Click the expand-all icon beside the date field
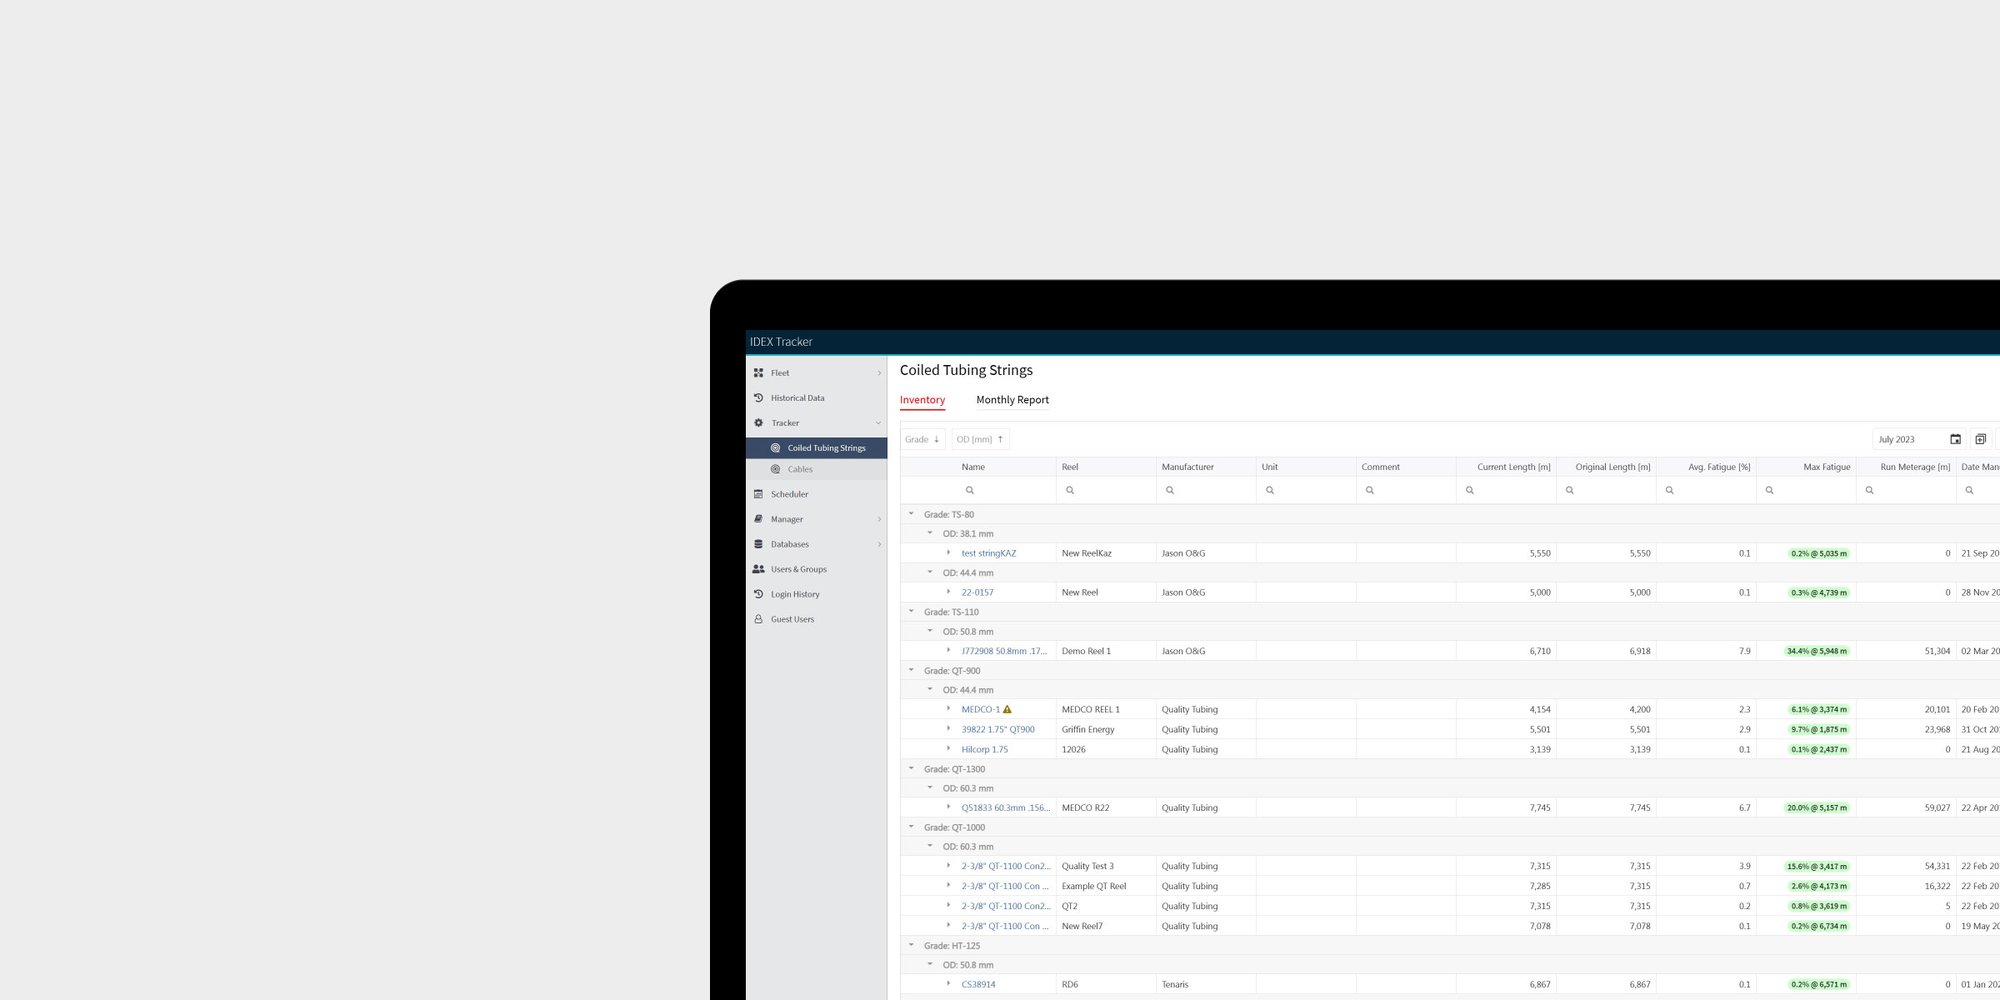 point(1980,439)
